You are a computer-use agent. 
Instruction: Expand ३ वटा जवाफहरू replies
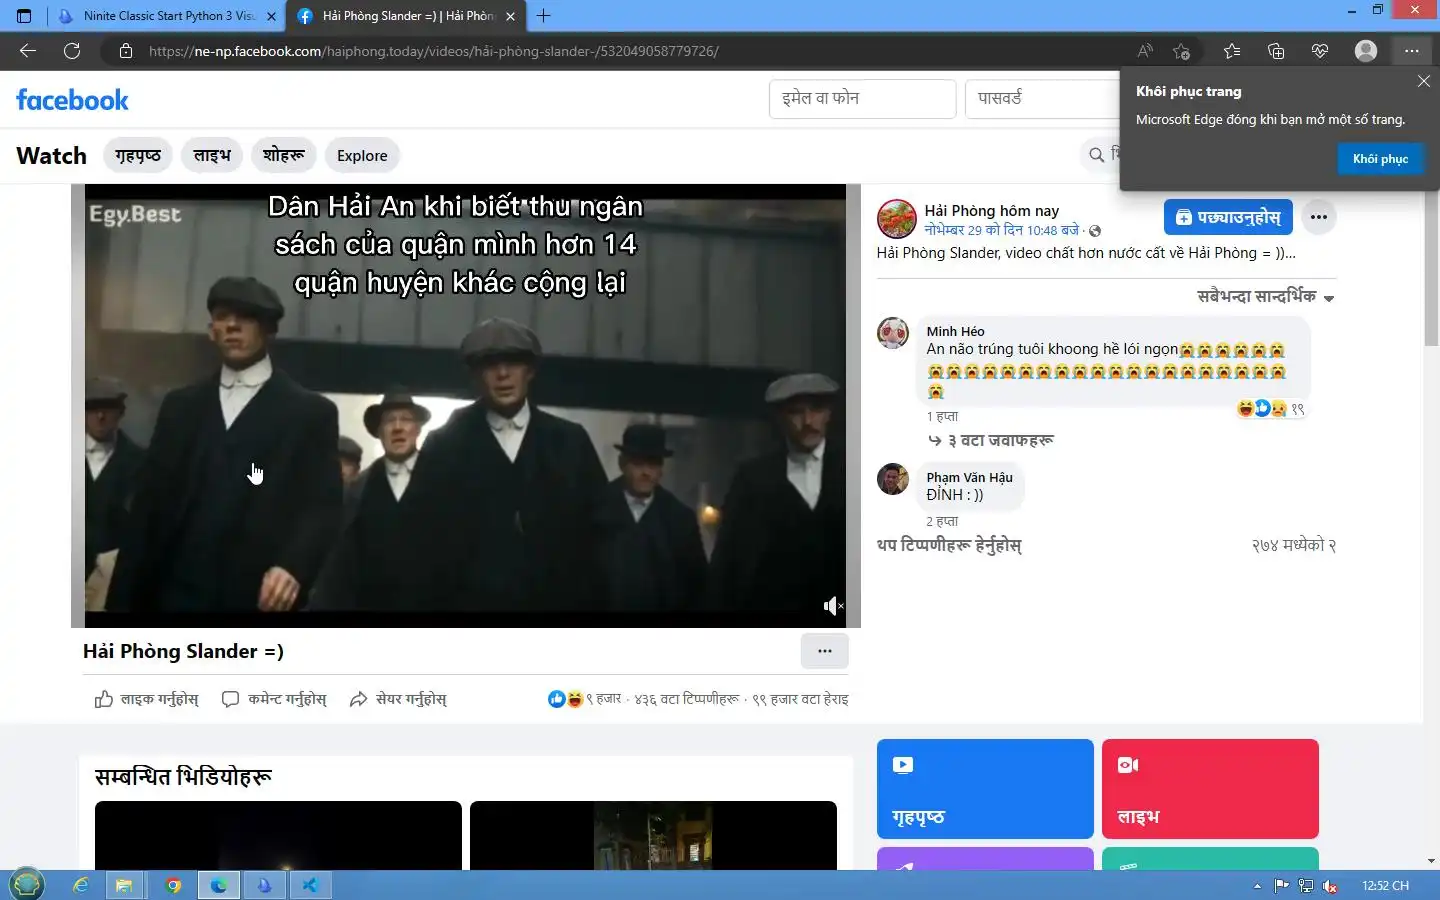(x=990, y=440)
